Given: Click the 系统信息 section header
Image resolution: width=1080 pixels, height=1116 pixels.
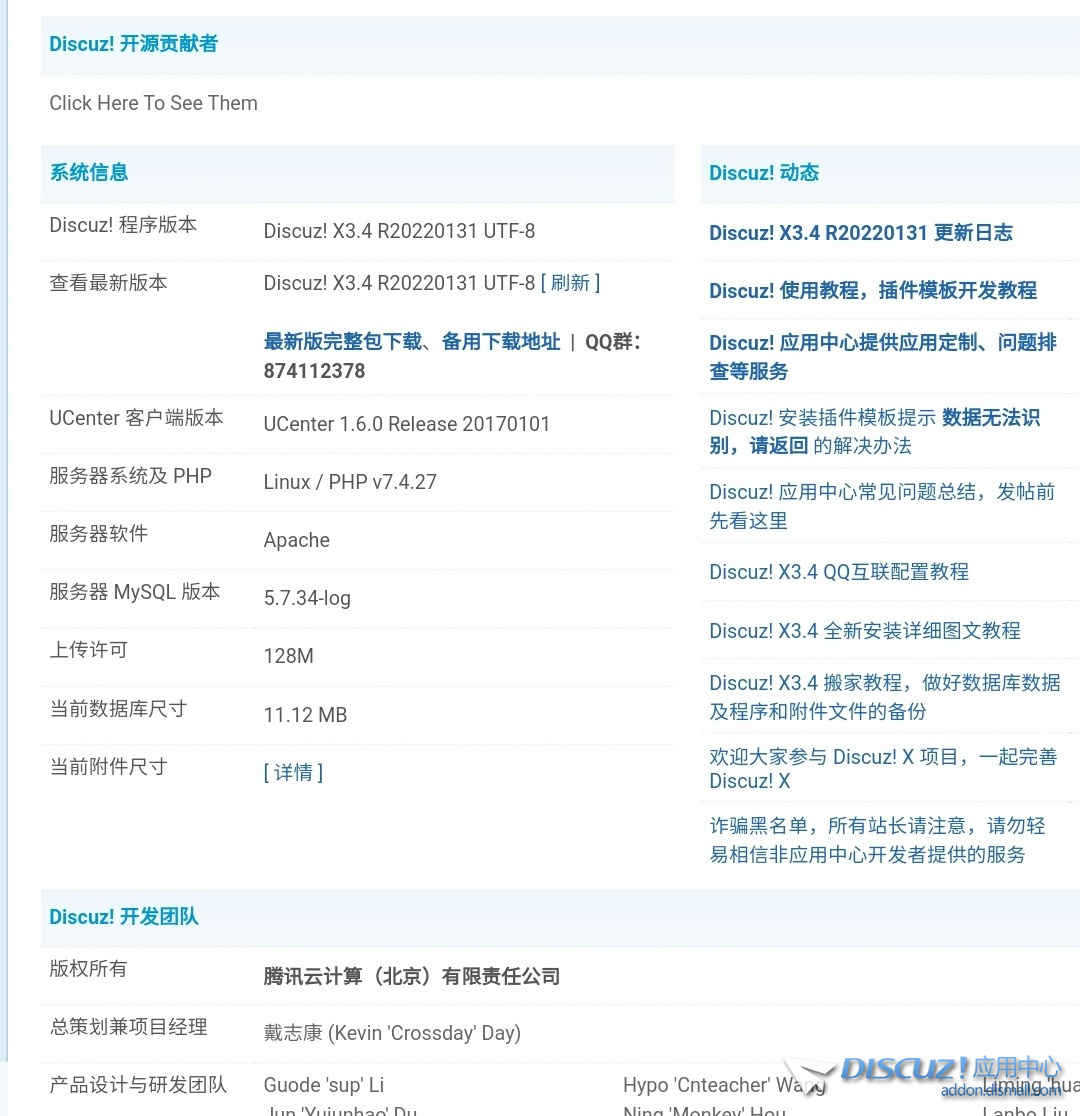Looking at the screenshot, I should [88, 172].
